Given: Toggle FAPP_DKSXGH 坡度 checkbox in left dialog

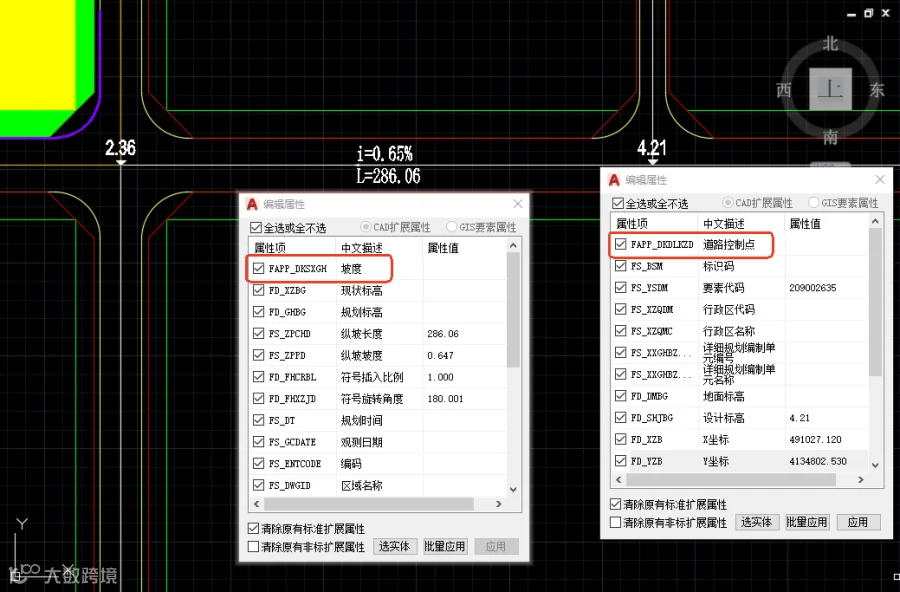Looking at the screenshot, I should tap(258, 269).
